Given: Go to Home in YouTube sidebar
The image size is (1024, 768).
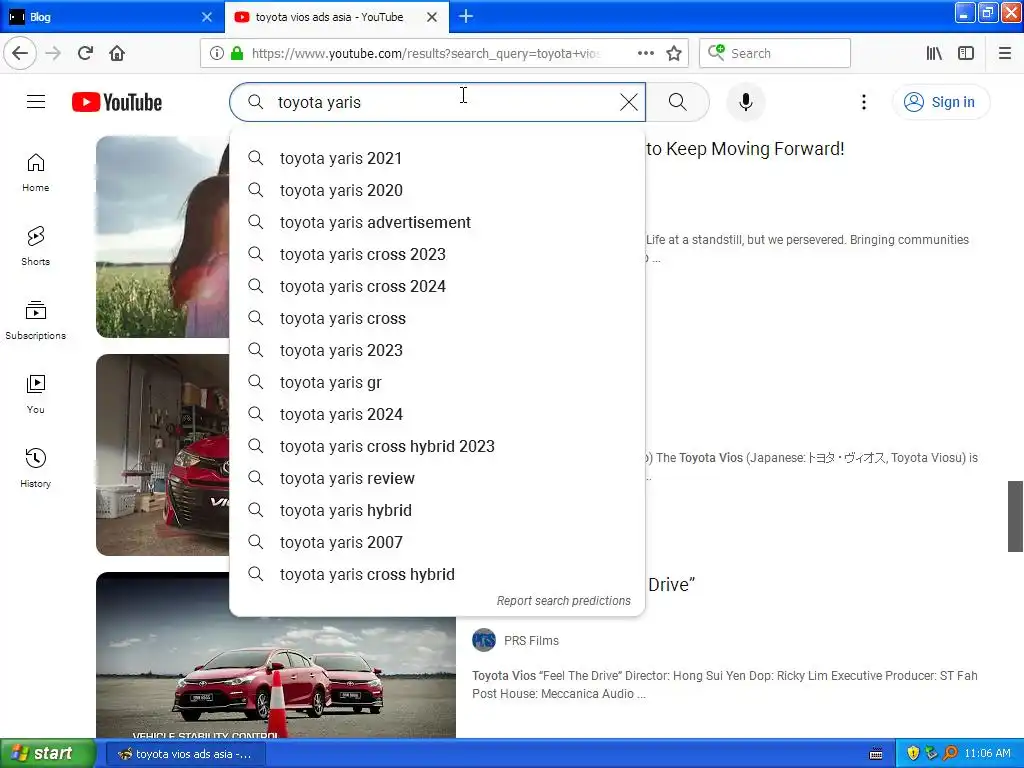Looking at the screenshot, I should click(x=35, y=172).
